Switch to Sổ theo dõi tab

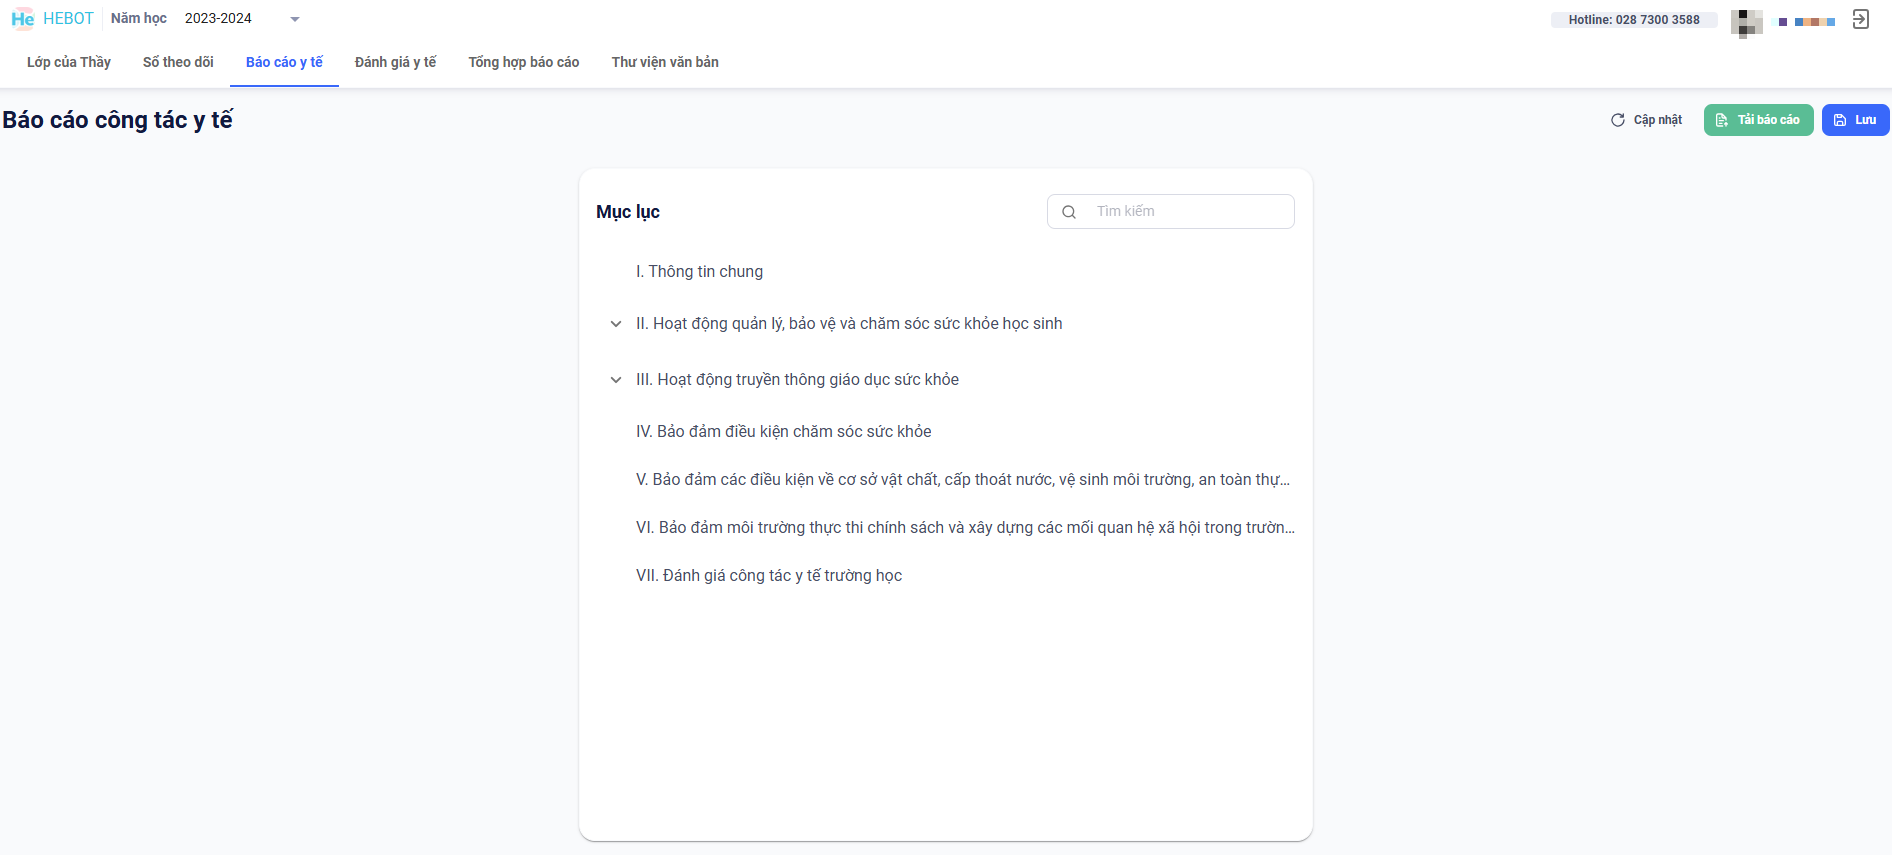[178, 62]
